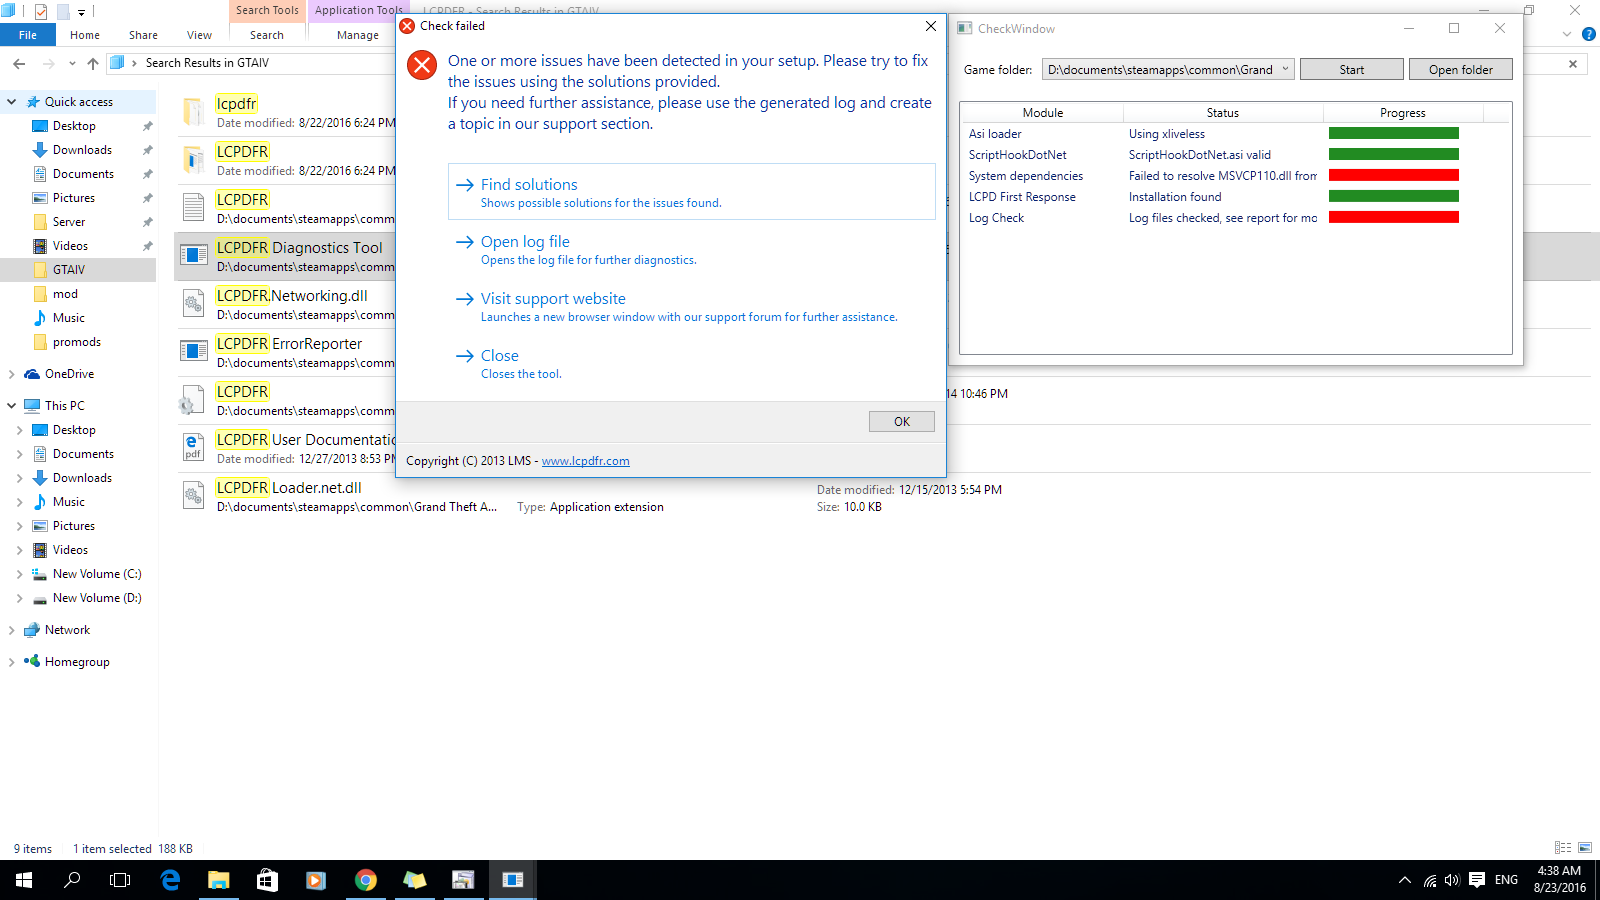Open Windows Start menu

24,880
